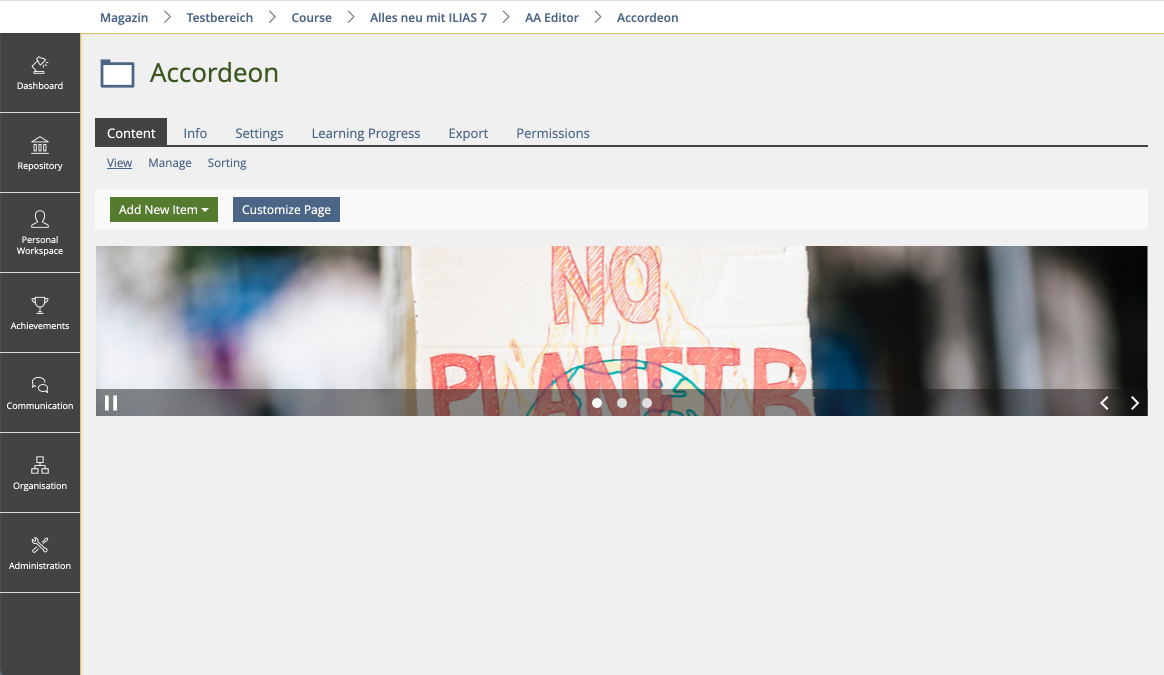The image size is (1164, 675).
Task: Switch to the Settings tab
Action: pyautogui.click(x=259, y=133)
